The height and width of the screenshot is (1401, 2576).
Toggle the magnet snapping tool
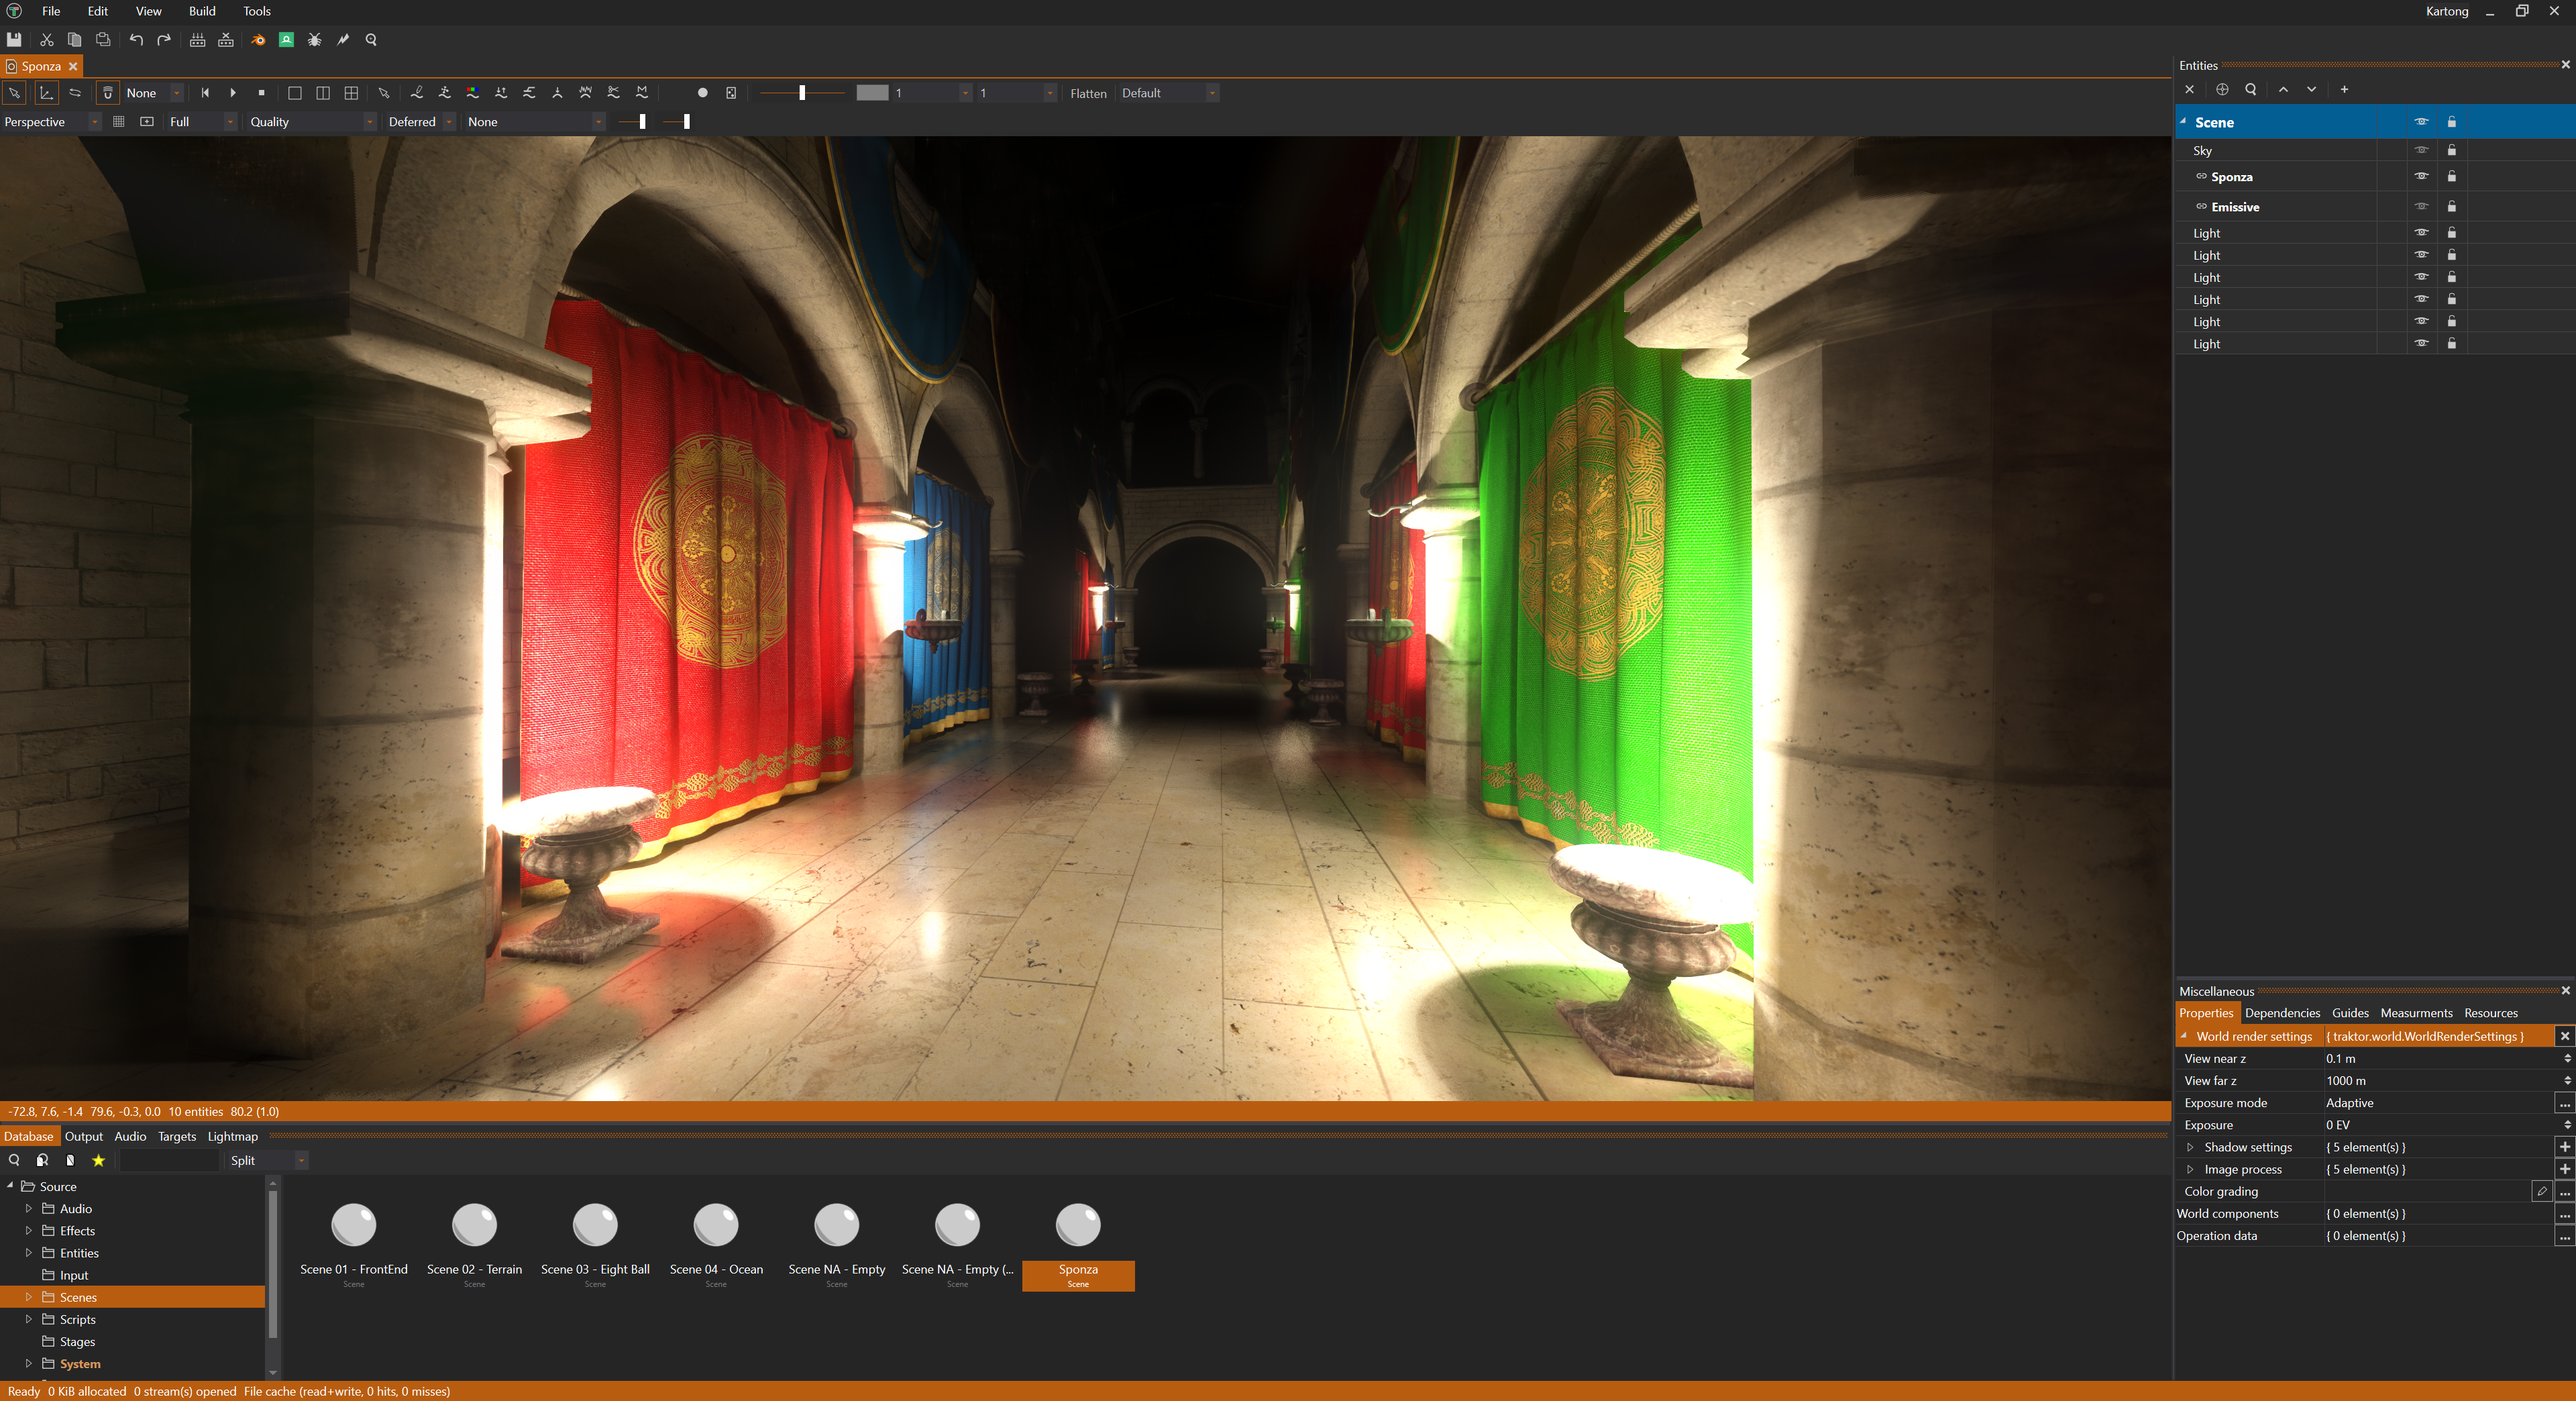(106, 92)
